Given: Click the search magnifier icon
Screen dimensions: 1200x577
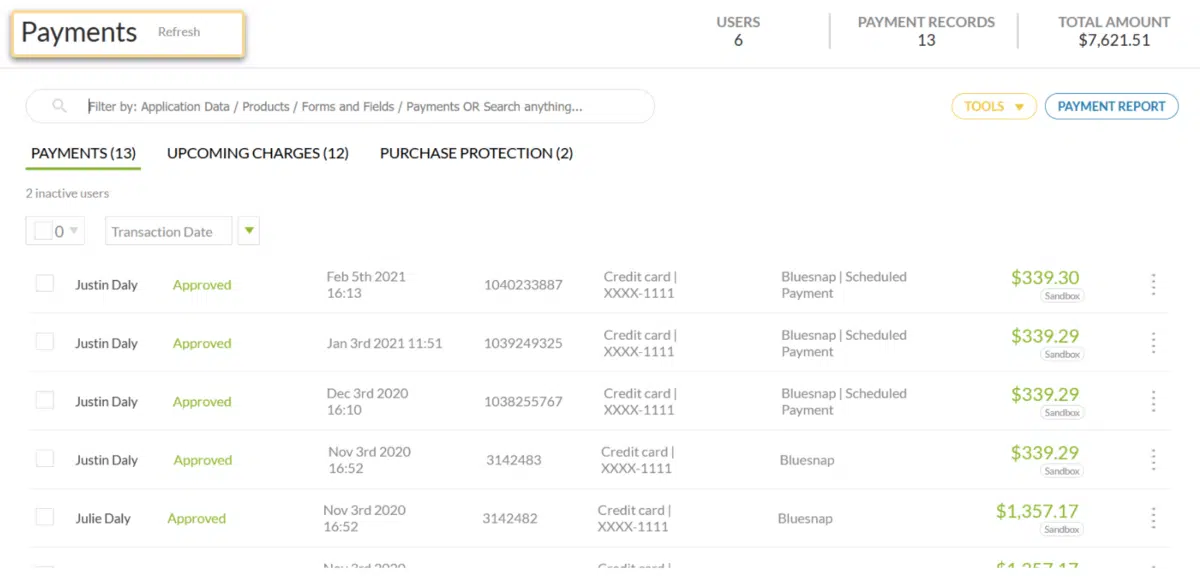Looking at the screenshot, I should click(60, 106).
